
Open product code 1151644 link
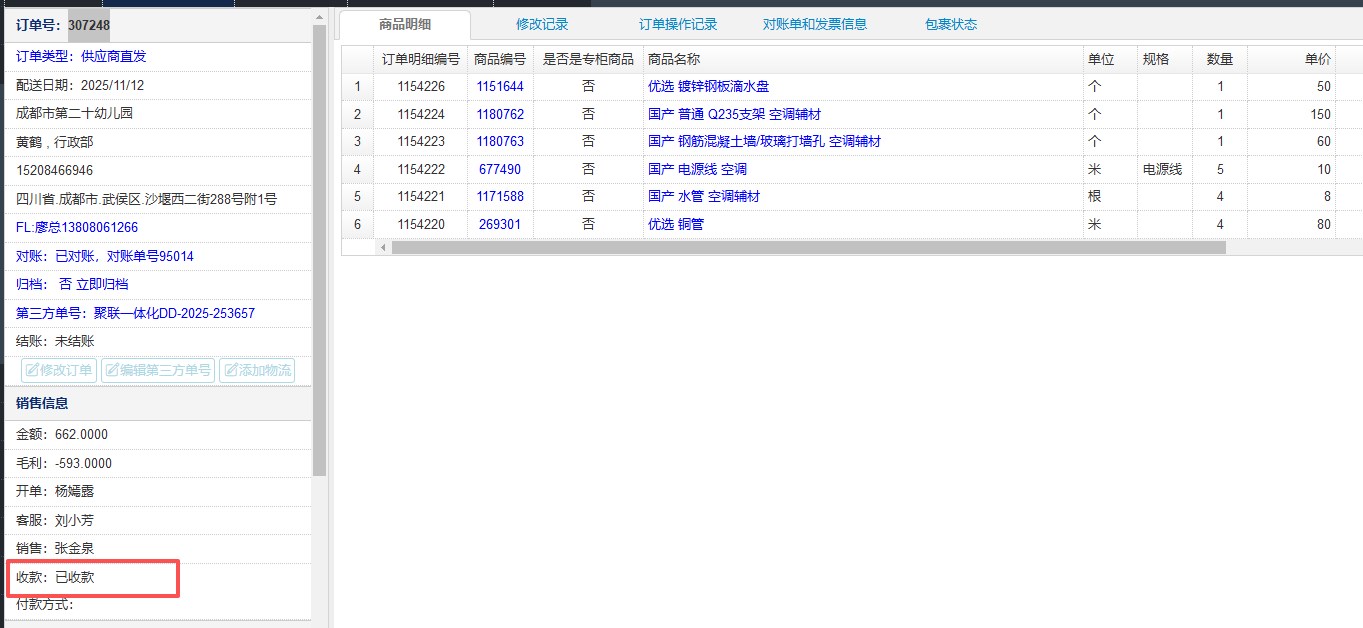click(x=500, y=87)
